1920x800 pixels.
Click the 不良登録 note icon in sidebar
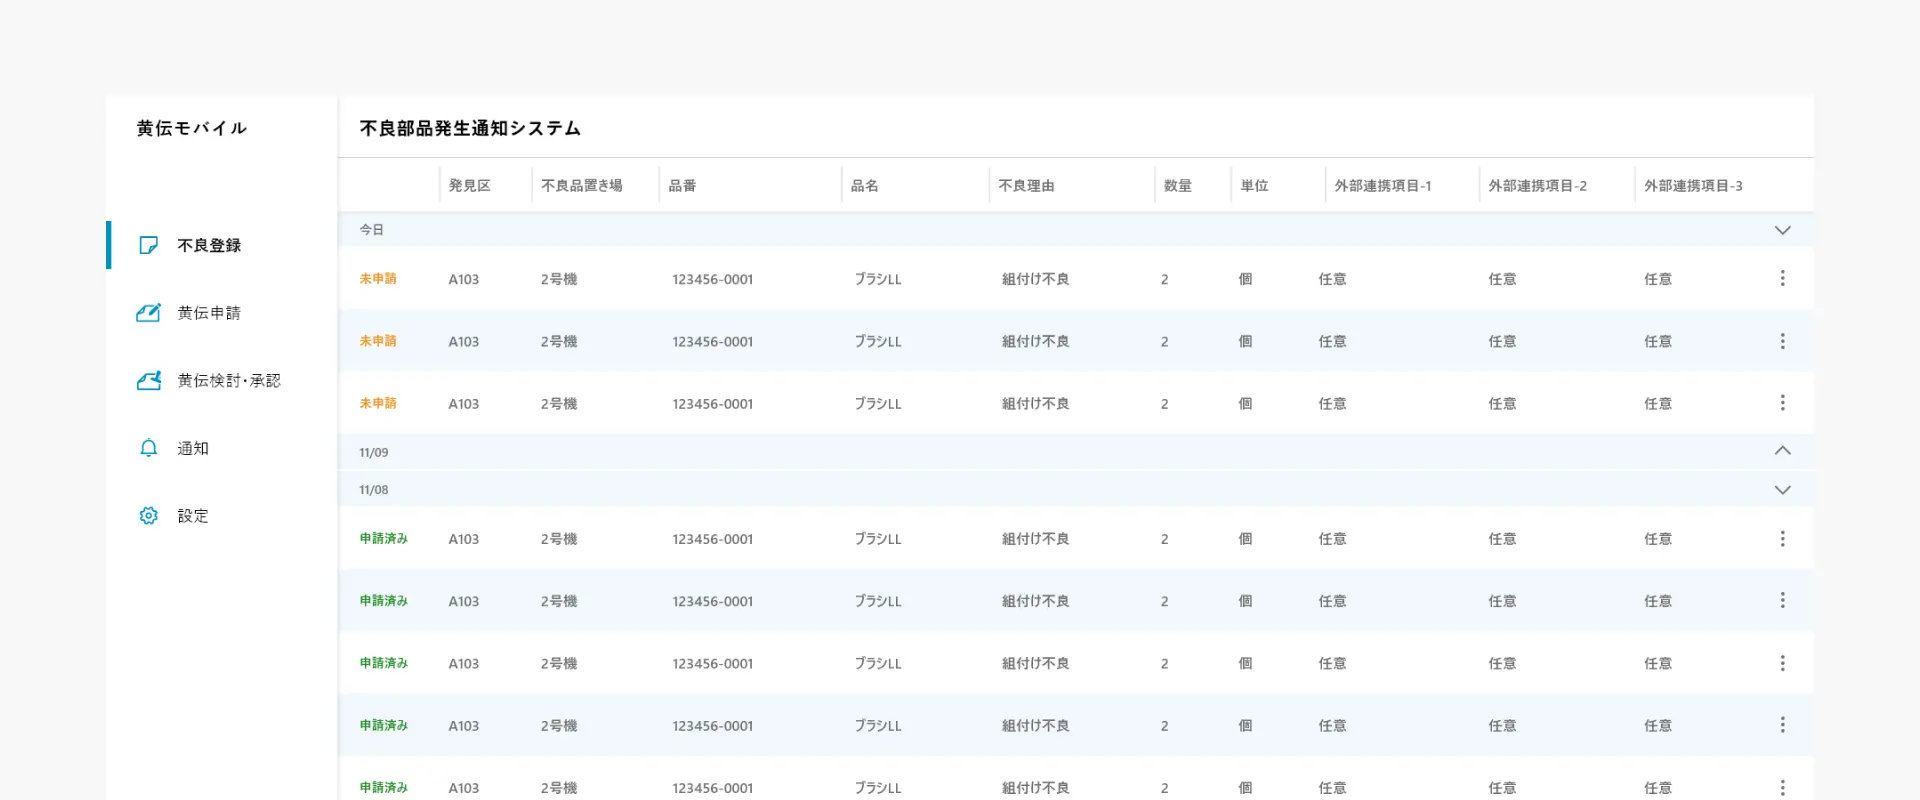pyautogui.click(x=148, y=245)
